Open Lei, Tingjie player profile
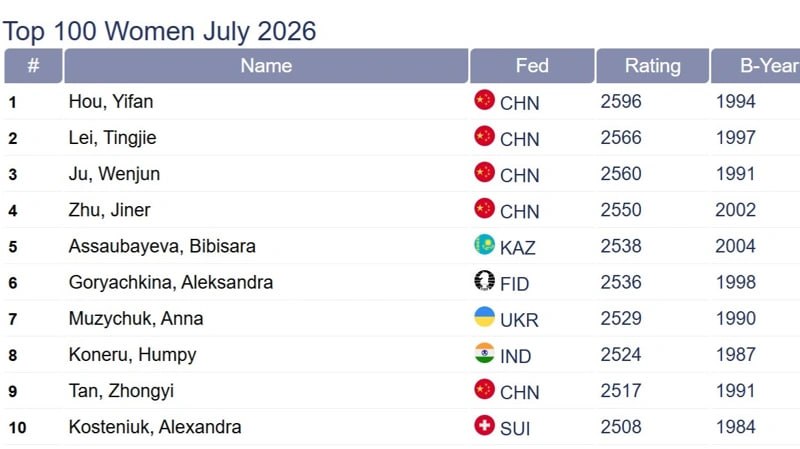Screen dimensions: 800x449 112,138
